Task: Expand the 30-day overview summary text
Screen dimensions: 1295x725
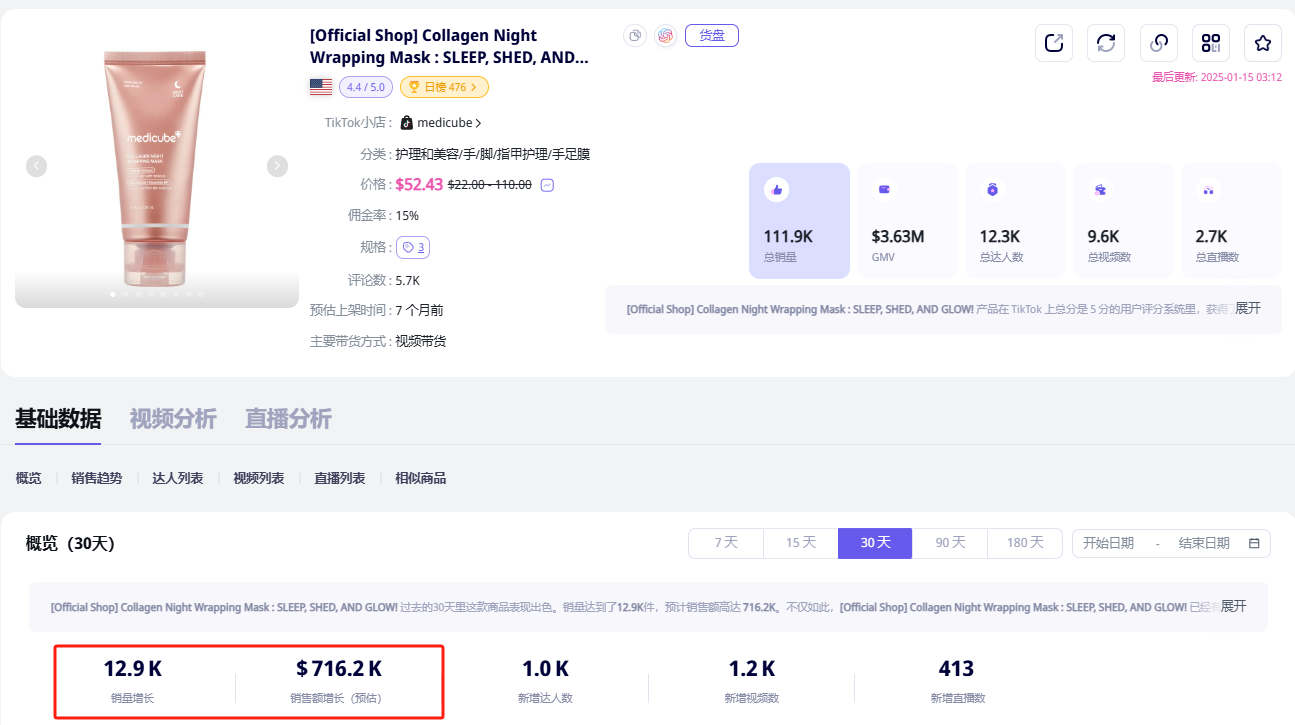Action: point(1233,606)
